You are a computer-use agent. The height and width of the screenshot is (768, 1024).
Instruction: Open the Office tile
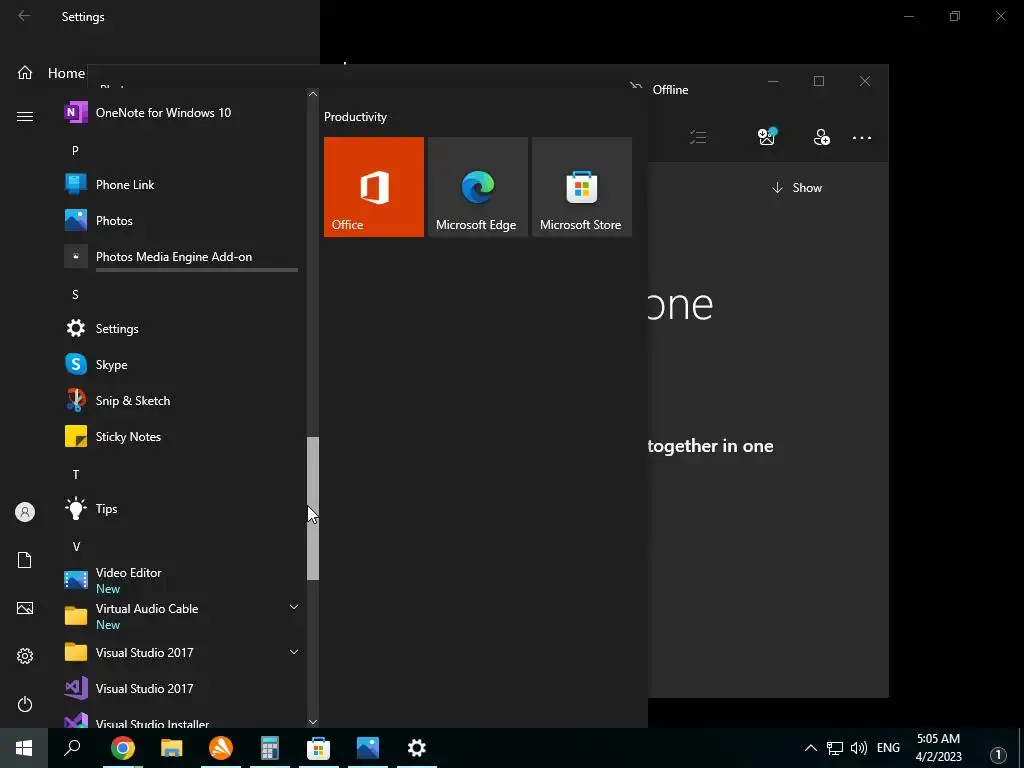click(x=374, y=187)
